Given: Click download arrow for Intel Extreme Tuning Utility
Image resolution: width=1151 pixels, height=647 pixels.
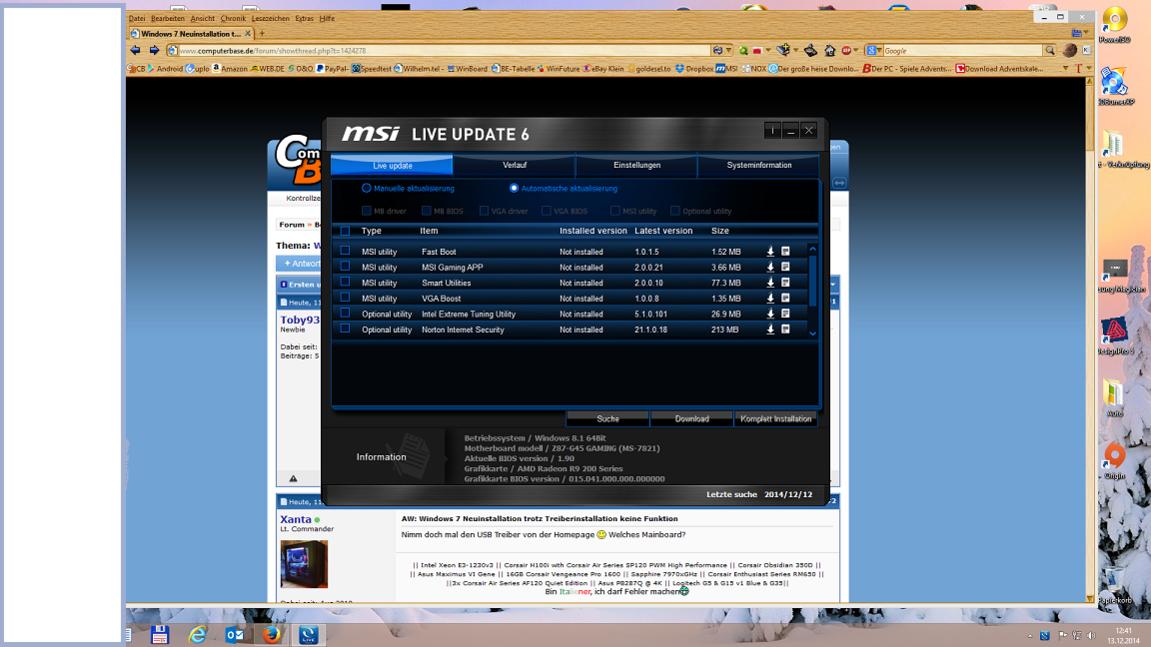Looking at the screenshot, I should tap(770, 314).
